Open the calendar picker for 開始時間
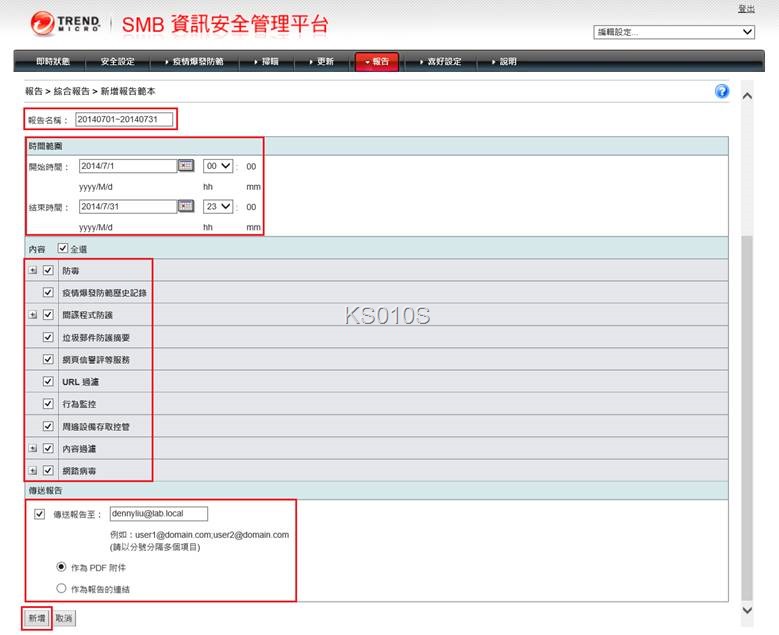 [x=186, y=165]
